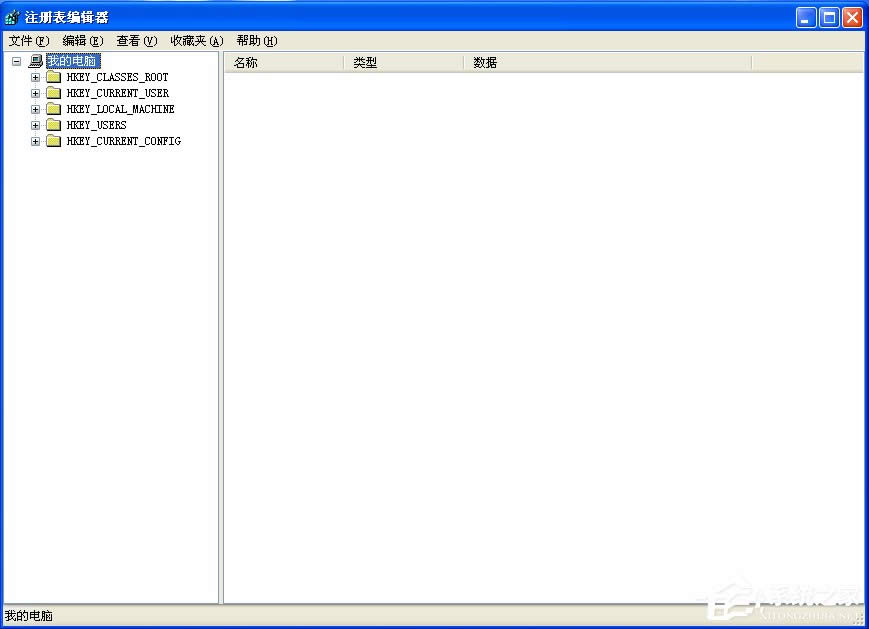Expand HKEY_USERS with its plus box
Viewport: 869px width, 629px height.
point(35,125)
